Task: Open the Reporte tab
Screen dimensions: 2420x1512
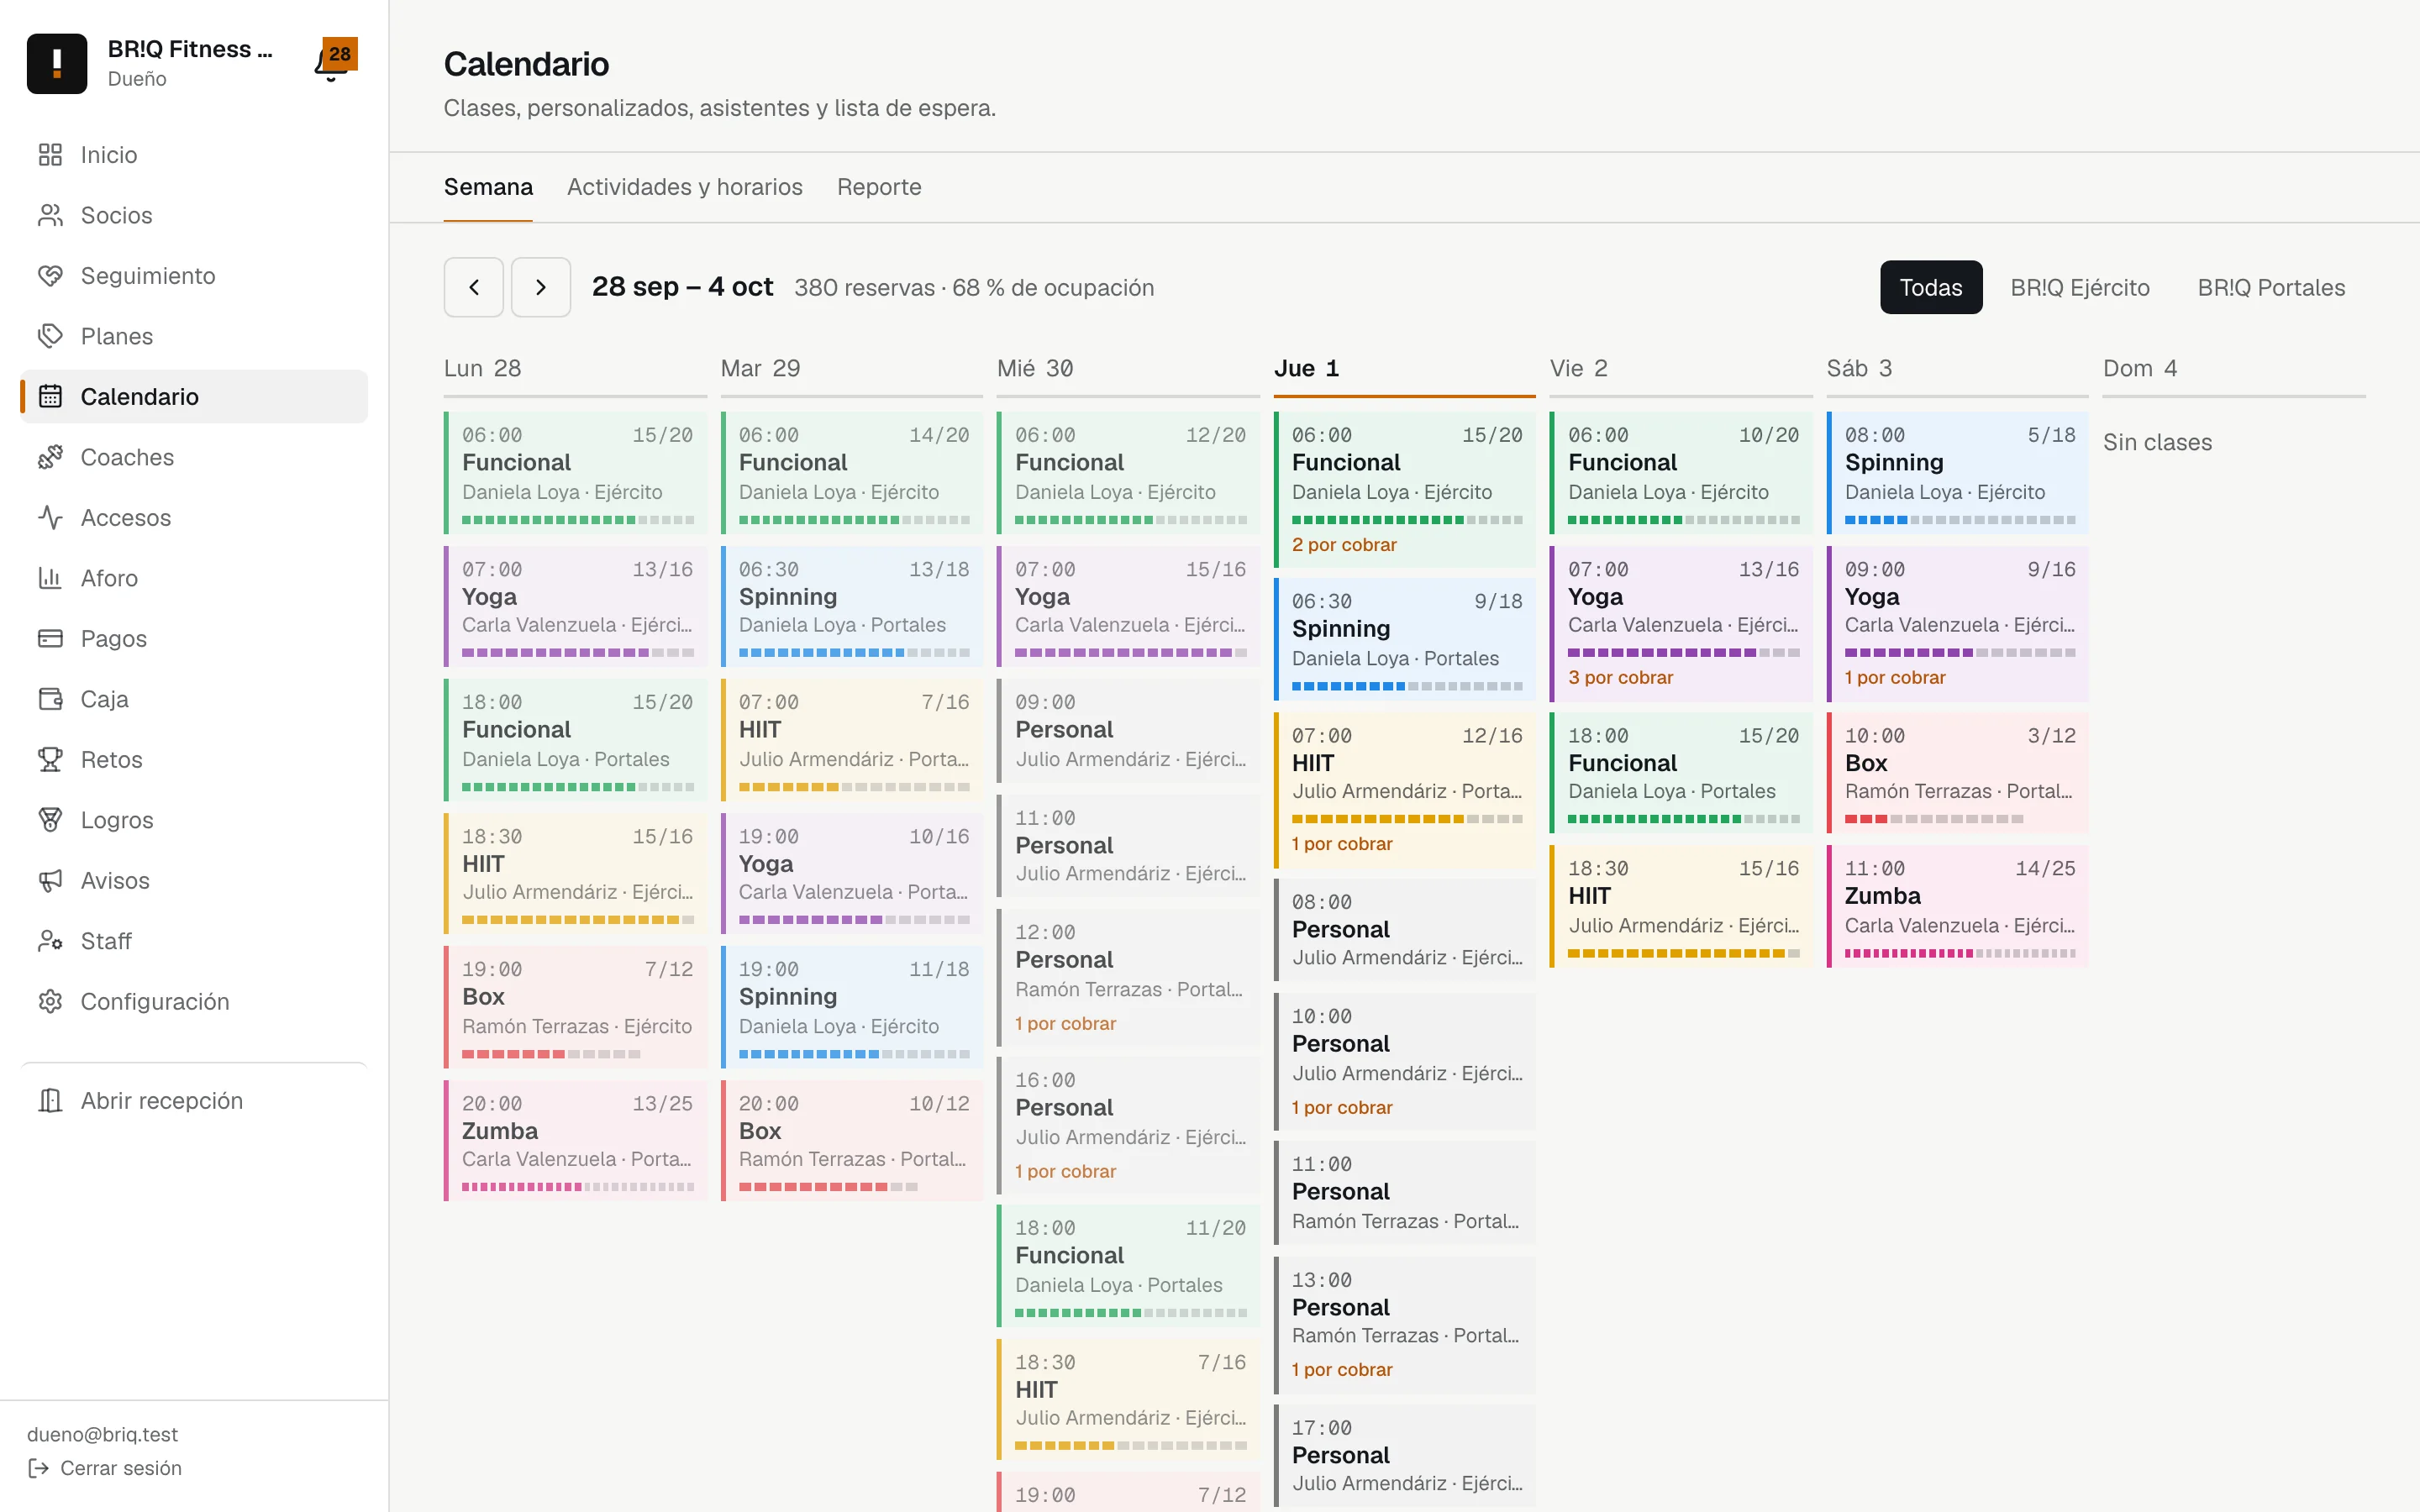Action: pos(879,187)
